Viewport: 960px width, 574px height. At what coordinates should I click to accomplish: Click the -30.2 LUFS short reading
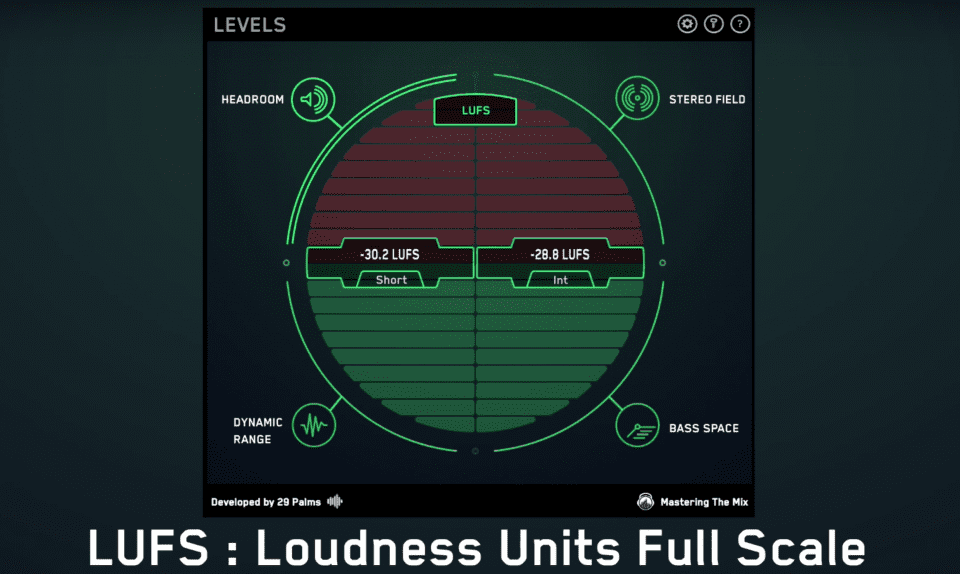[x=389, y=255]
